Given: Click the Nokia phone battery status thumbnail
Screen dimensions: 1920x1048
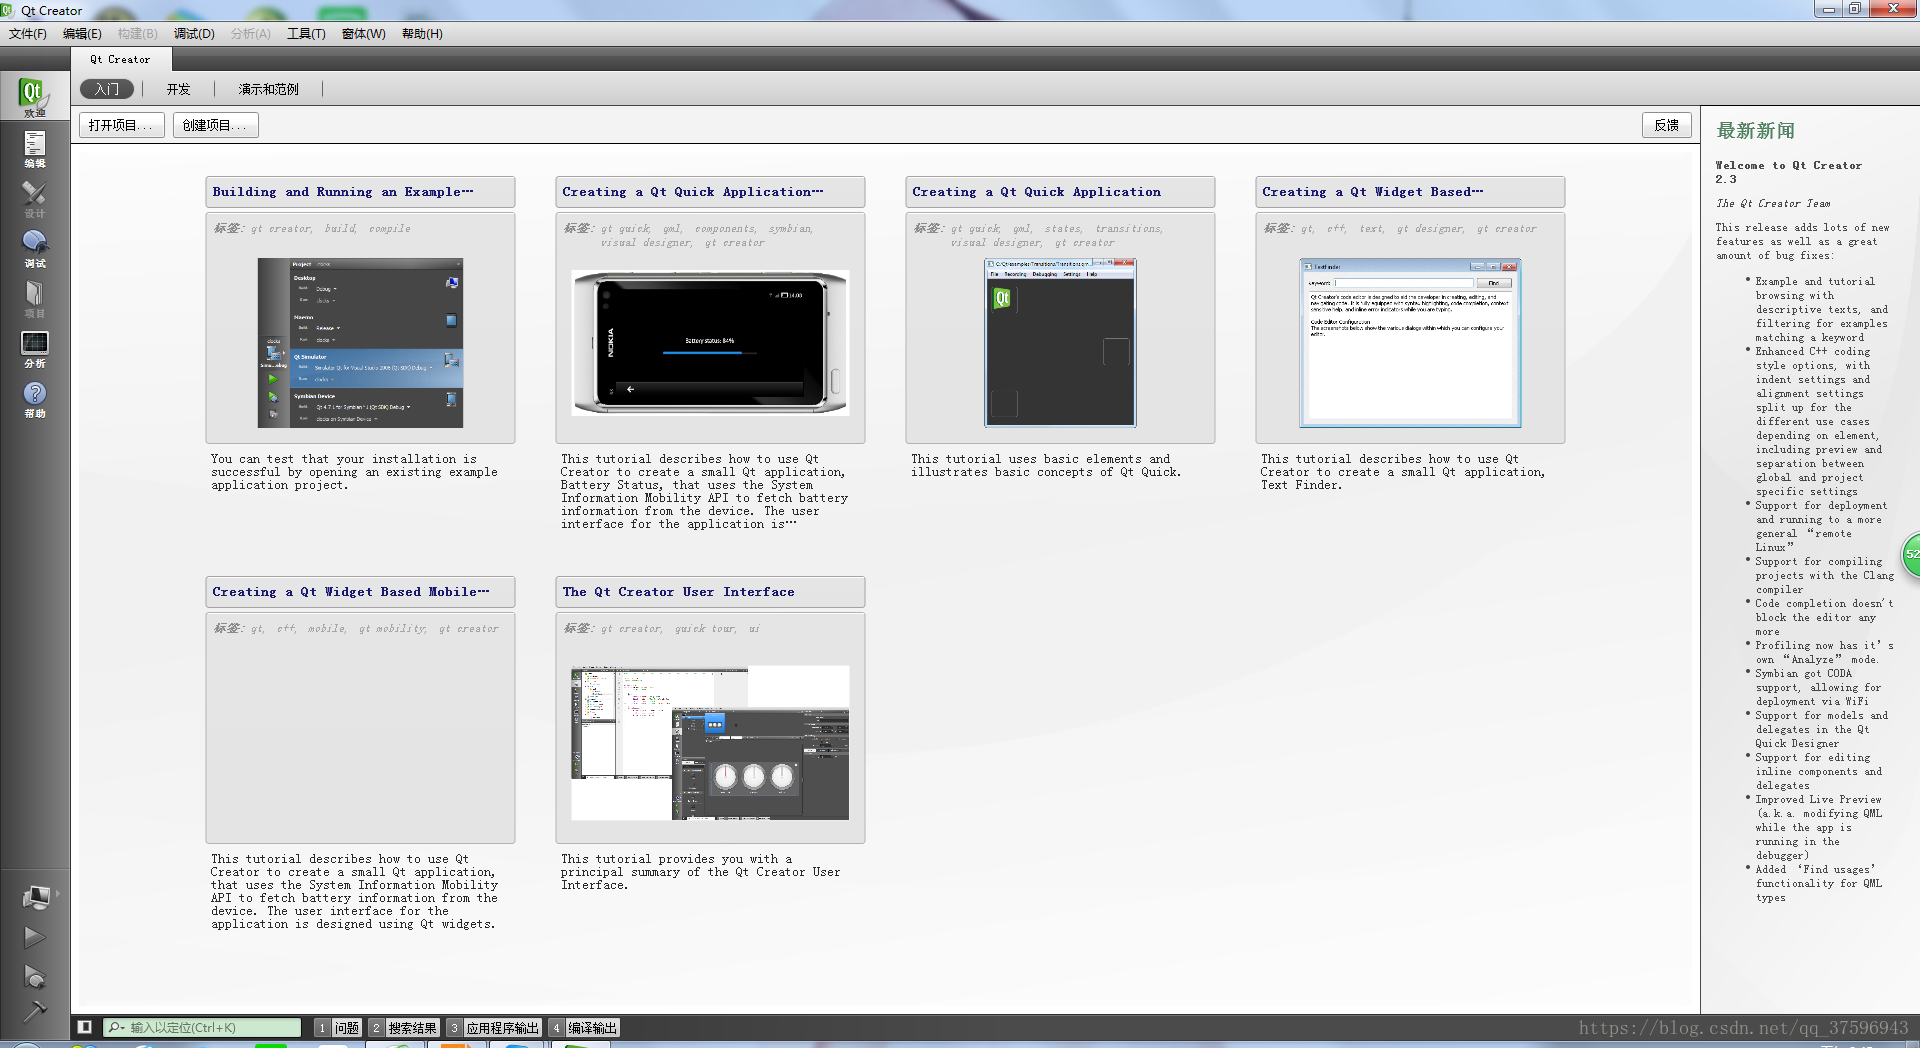Looking at the screenshot, I should (710, 343).
